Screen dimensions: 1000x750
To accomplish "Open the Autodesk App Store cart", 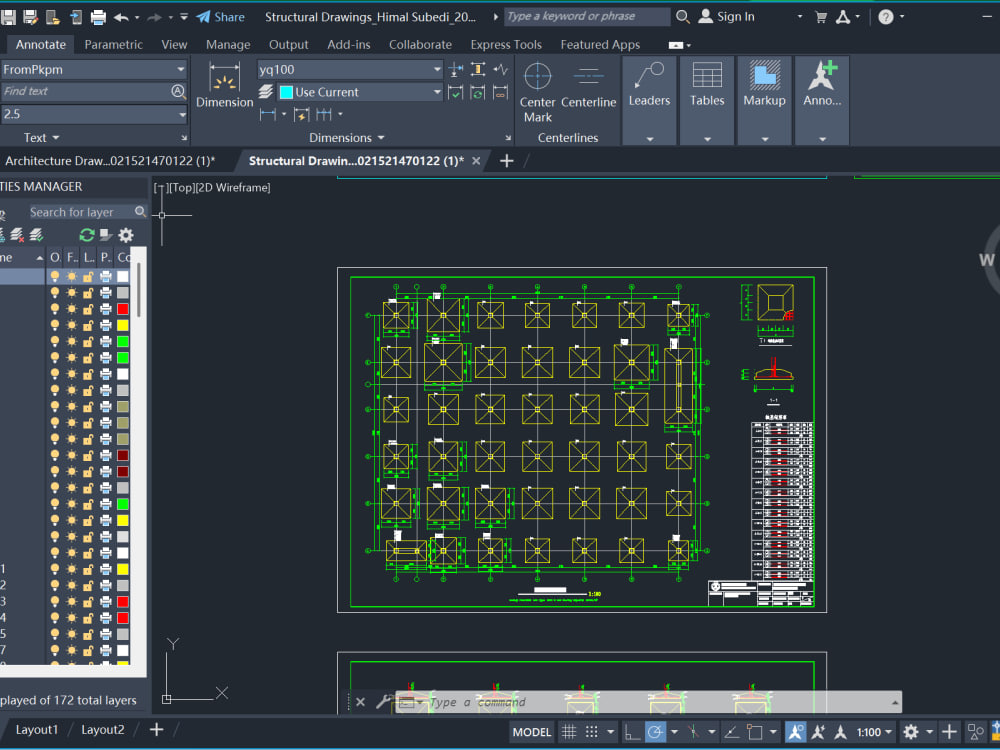I will (x=821, y=17).
